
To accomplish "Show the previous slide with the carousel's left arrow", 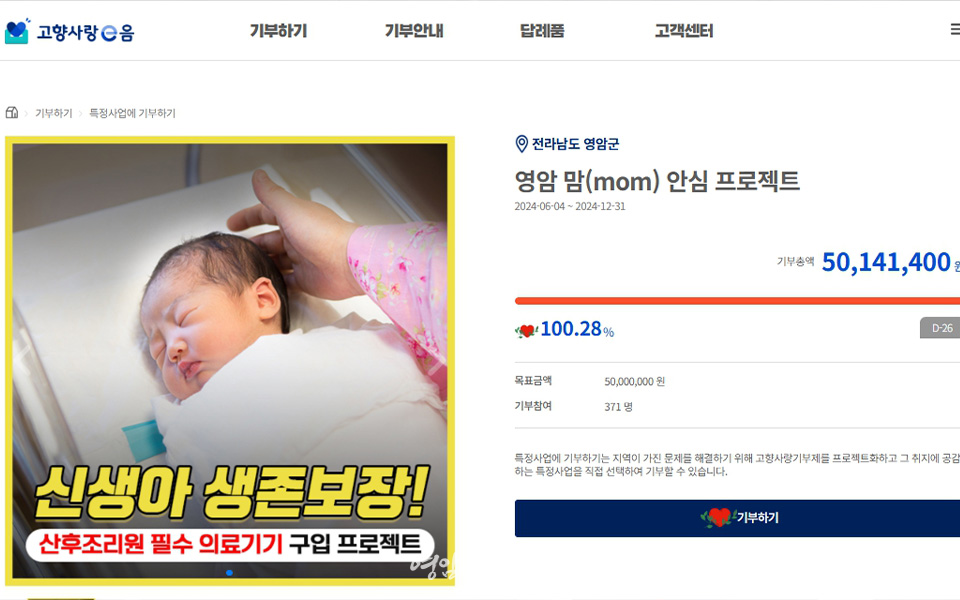I will click(x=22, y=359).
